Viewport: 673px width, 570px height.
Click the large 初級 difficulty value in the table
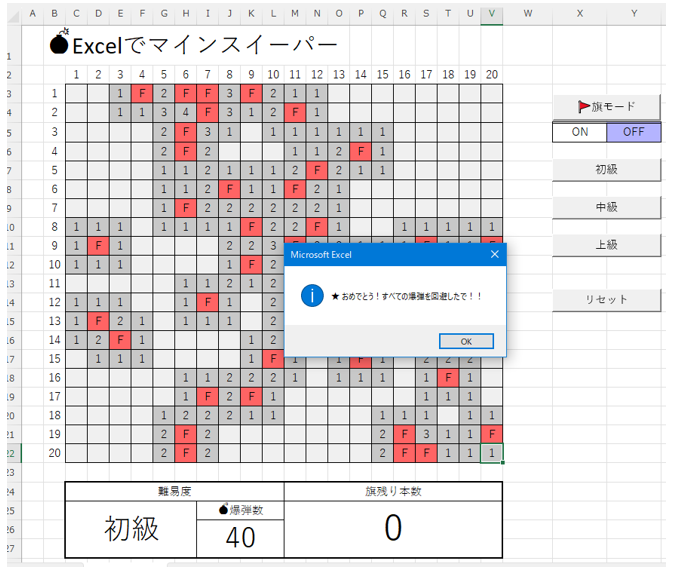click(x=131, y=529)
